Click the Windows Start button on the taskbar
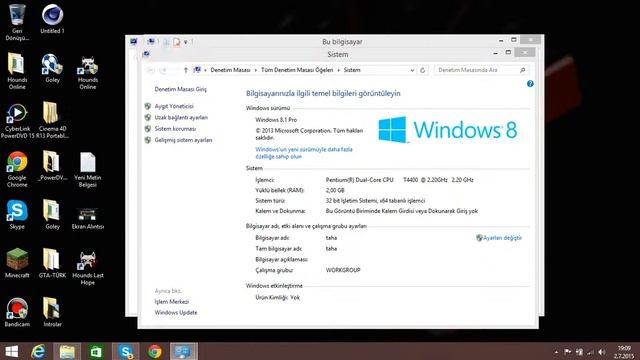The width and height of the screenshot is (640, 360). click(x=12, y=351)
